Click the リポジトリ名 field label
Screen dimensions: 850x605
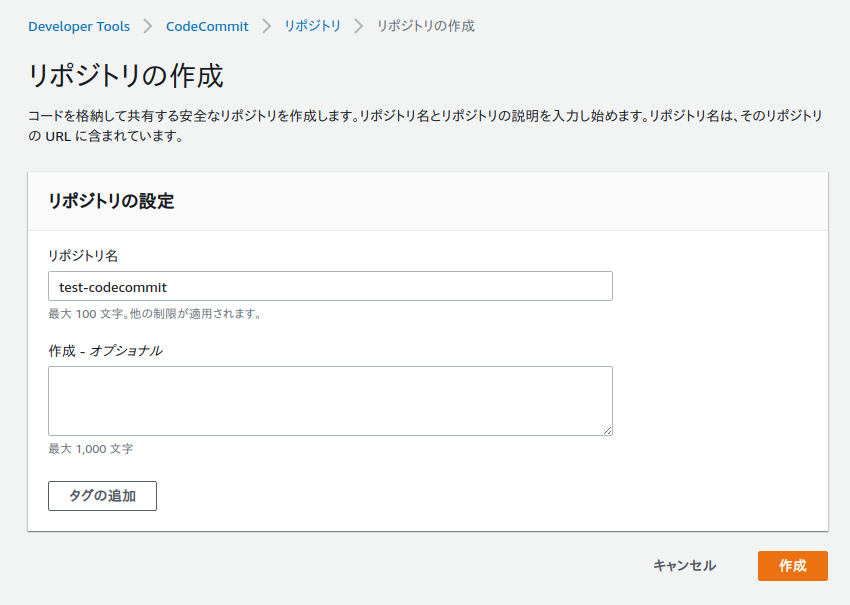point(83,256)
